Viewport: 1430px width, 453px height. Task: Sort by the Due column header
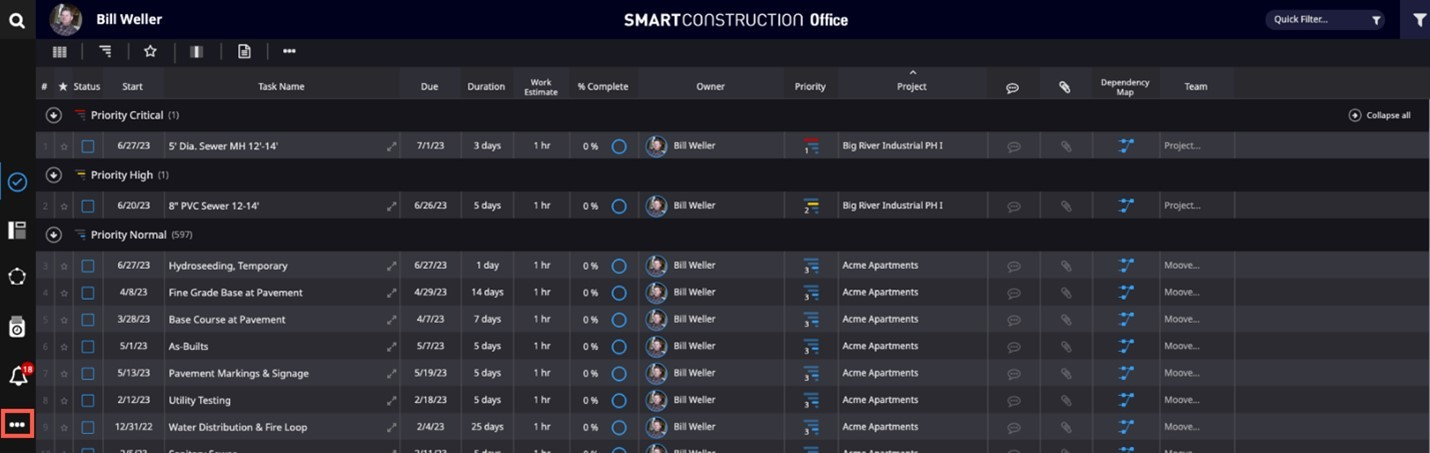(429, 87)
